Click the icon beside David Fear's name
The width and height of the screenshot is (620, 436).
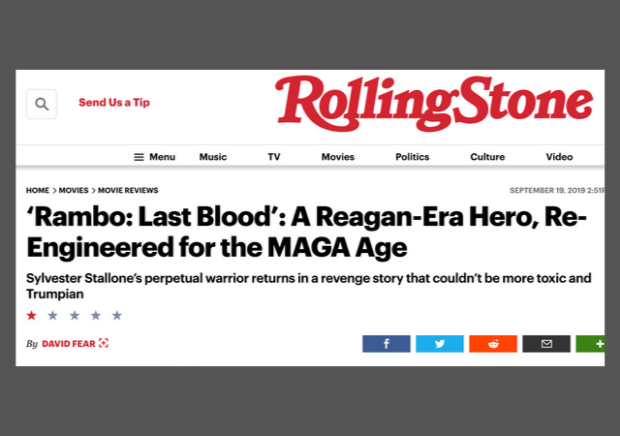104,343
